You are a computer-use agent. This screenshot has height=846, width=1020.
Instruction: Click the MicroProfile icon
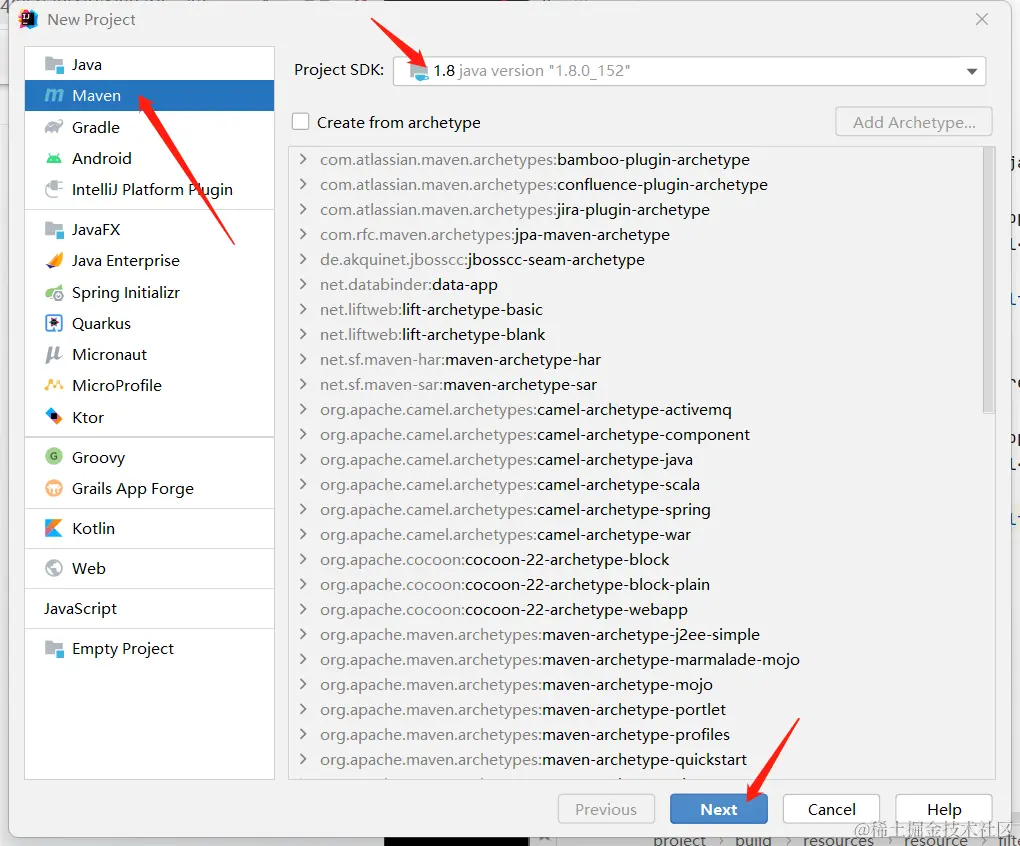pyautogui.click(x=54, y=385)
